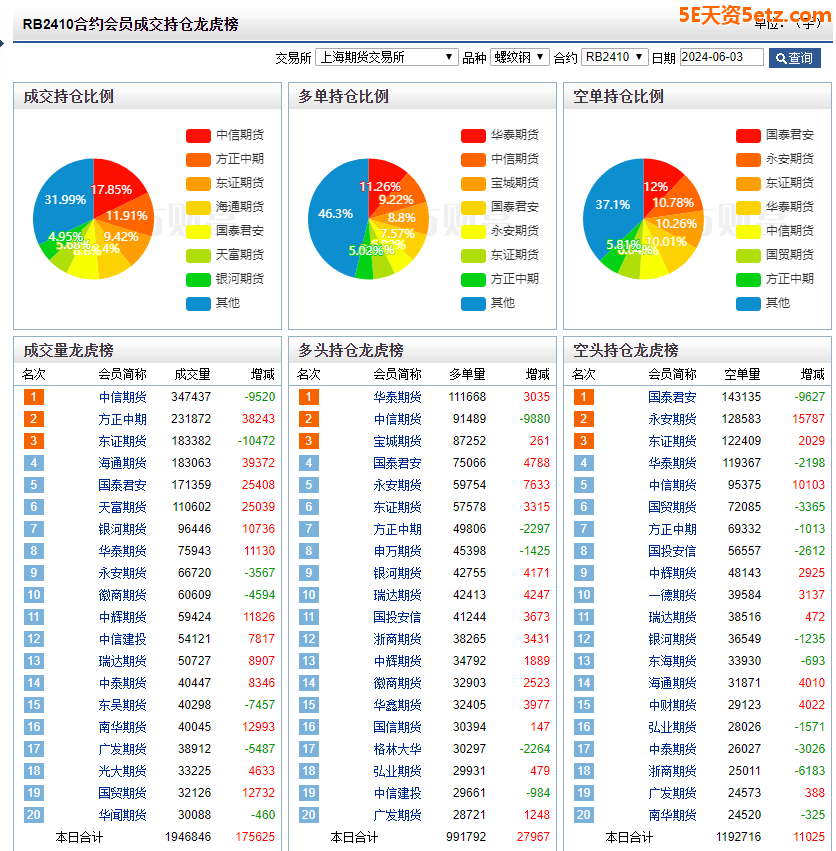Open the 交易所 exchange dropdown
The height and width of the screenshot is (851, 836).
tap(386, 57)
